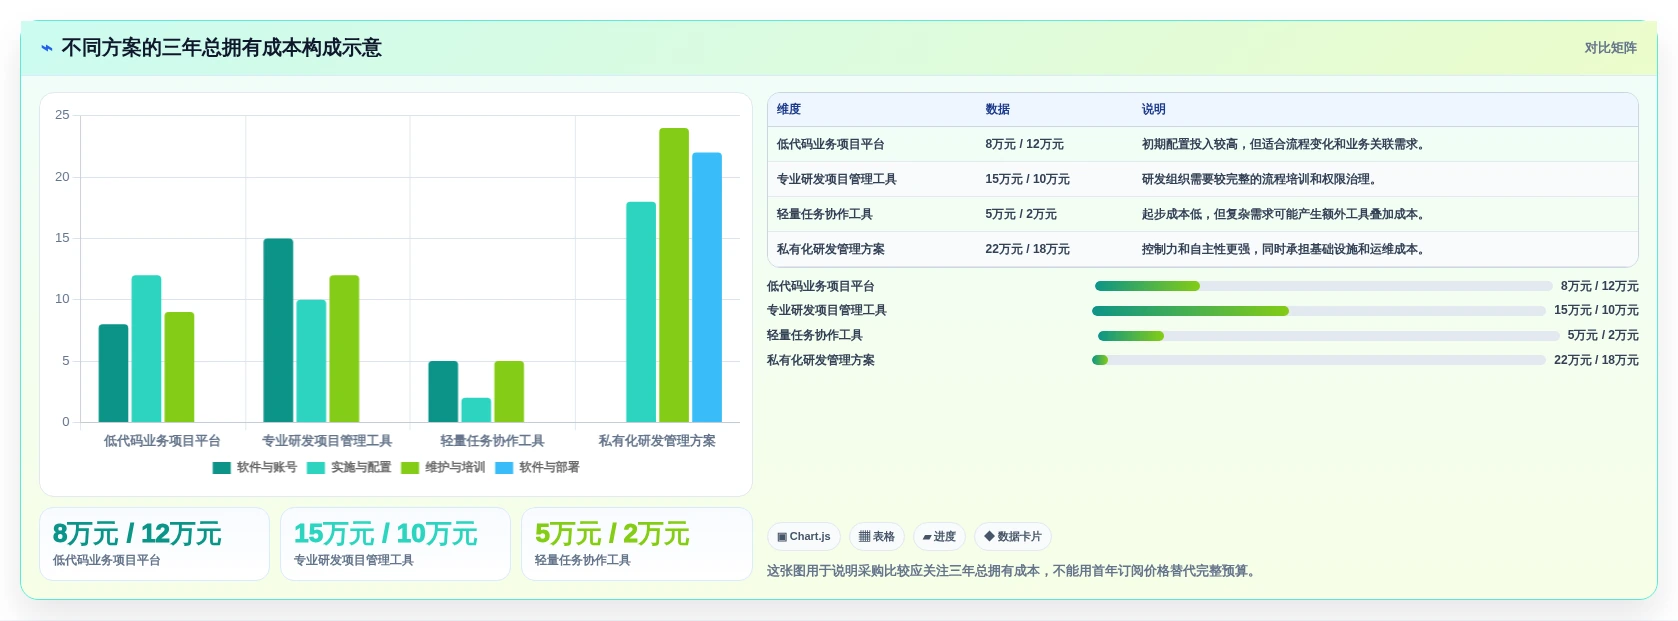Viewport: 1678px width, 621px height.
Task: Click the 22万元 / 18万元 table cell
Action: coord(1027,249)
